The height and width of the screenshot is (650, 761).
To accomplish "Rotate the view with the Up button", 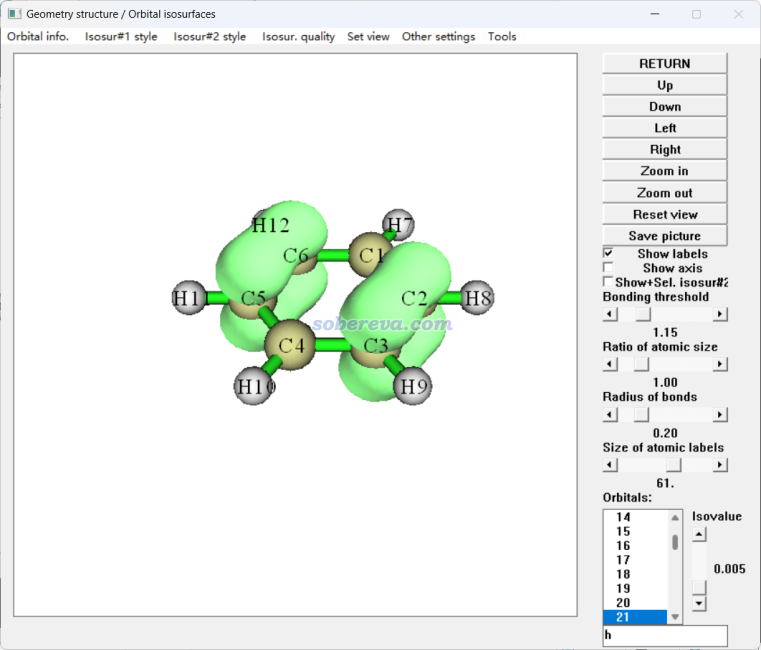I will [664, 85].
